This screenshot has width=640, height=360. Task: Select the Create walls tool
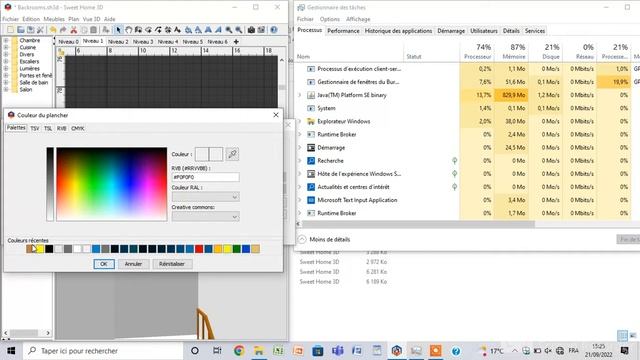coord(138,30)
